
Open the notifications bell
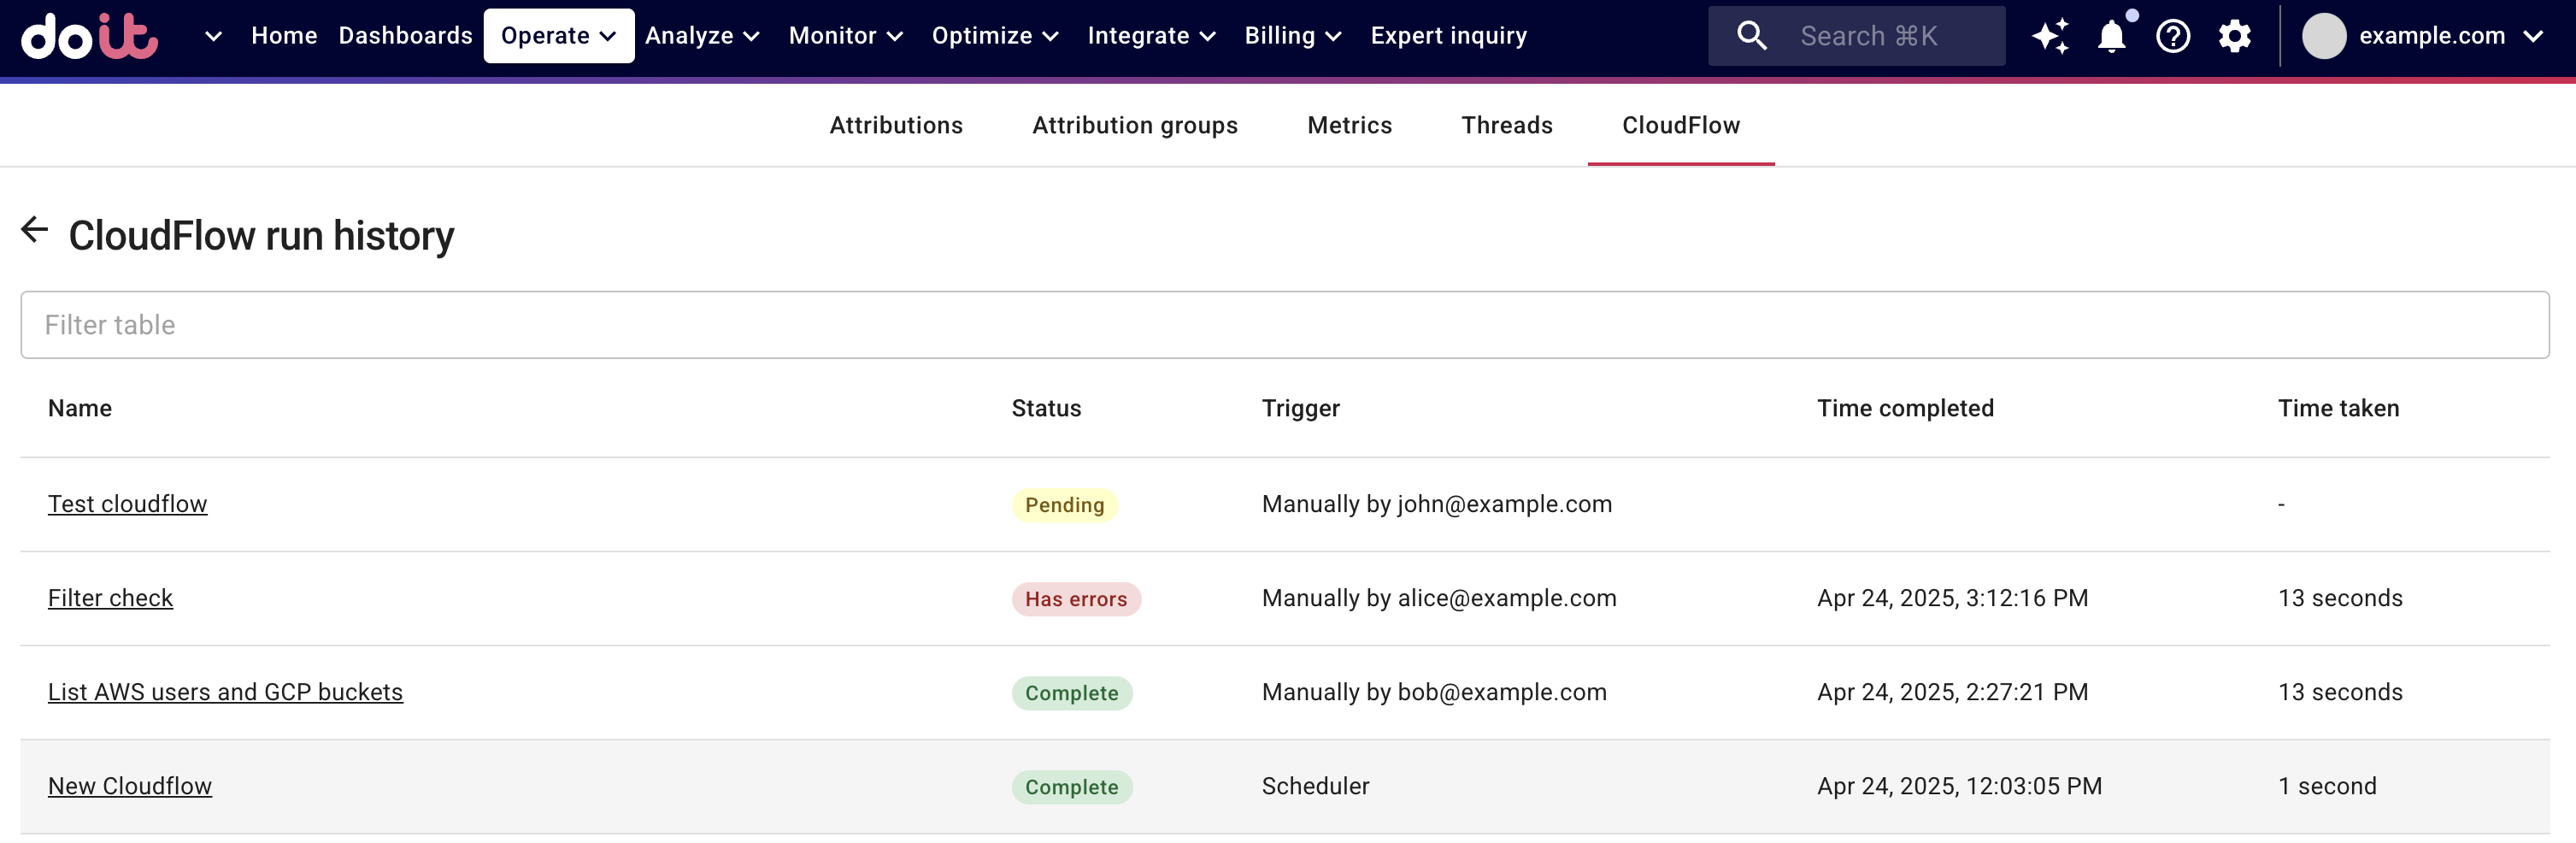(x=2111, y=36)
